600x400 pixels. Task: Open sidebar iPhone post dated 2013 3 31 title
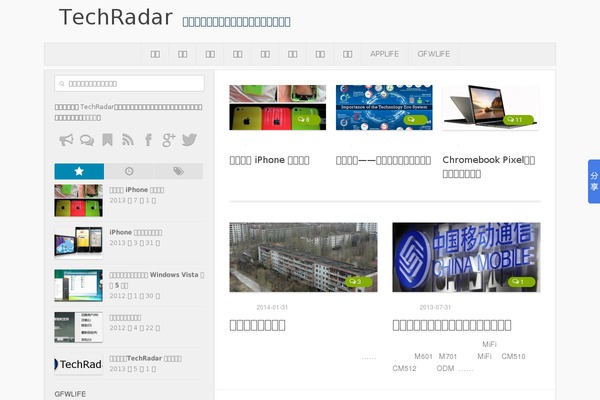point(136,232)
